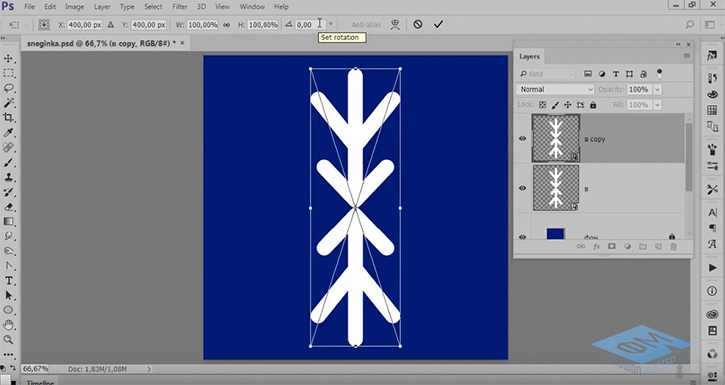Screen dimensions: 725x385
Task: Select the Blur tool
Action: (x=8, y=236)
